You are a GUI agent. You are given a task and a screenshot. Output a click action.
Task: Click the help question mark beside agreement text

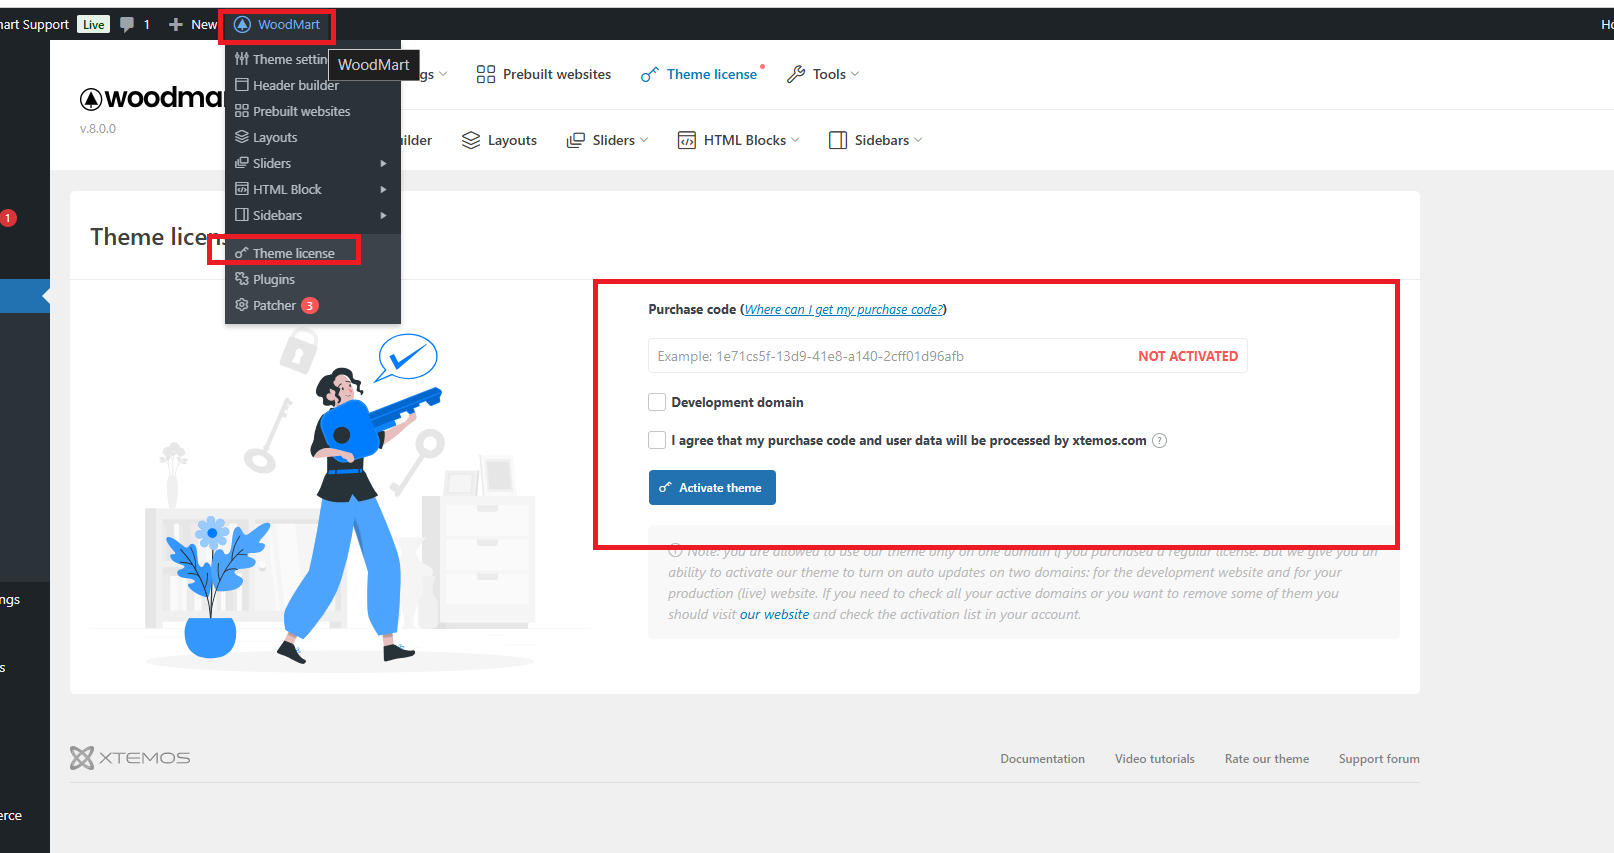tap(1160, 440)
